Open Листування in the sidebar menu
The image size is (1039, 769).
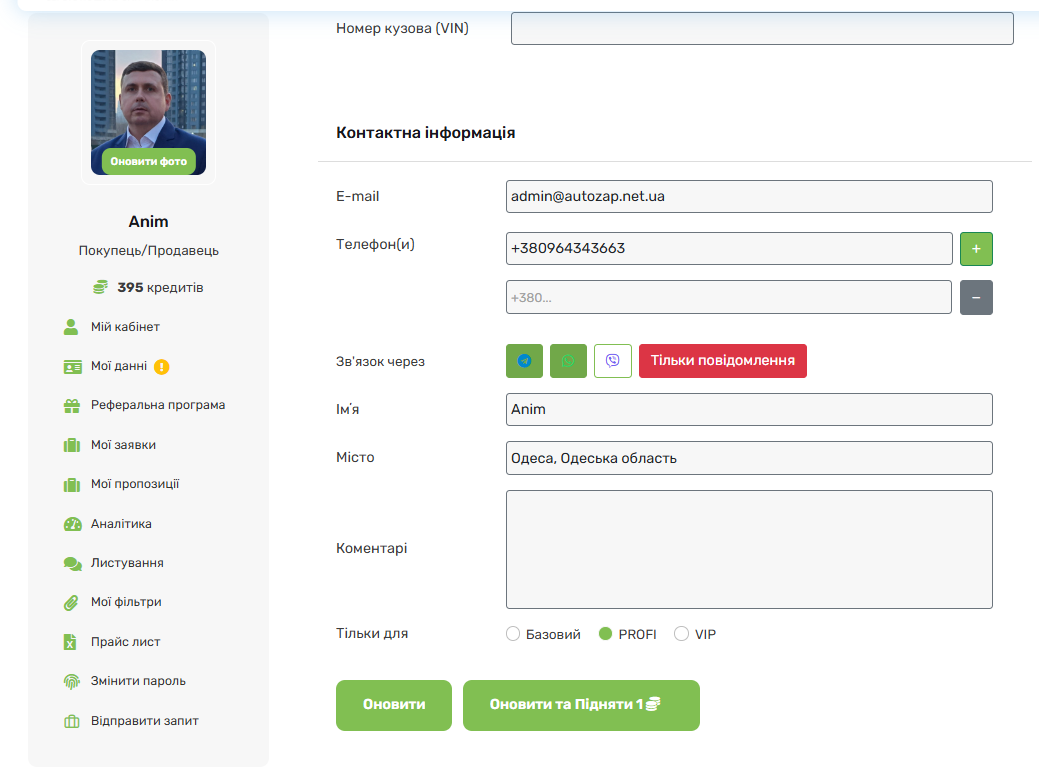pos(126,563)
